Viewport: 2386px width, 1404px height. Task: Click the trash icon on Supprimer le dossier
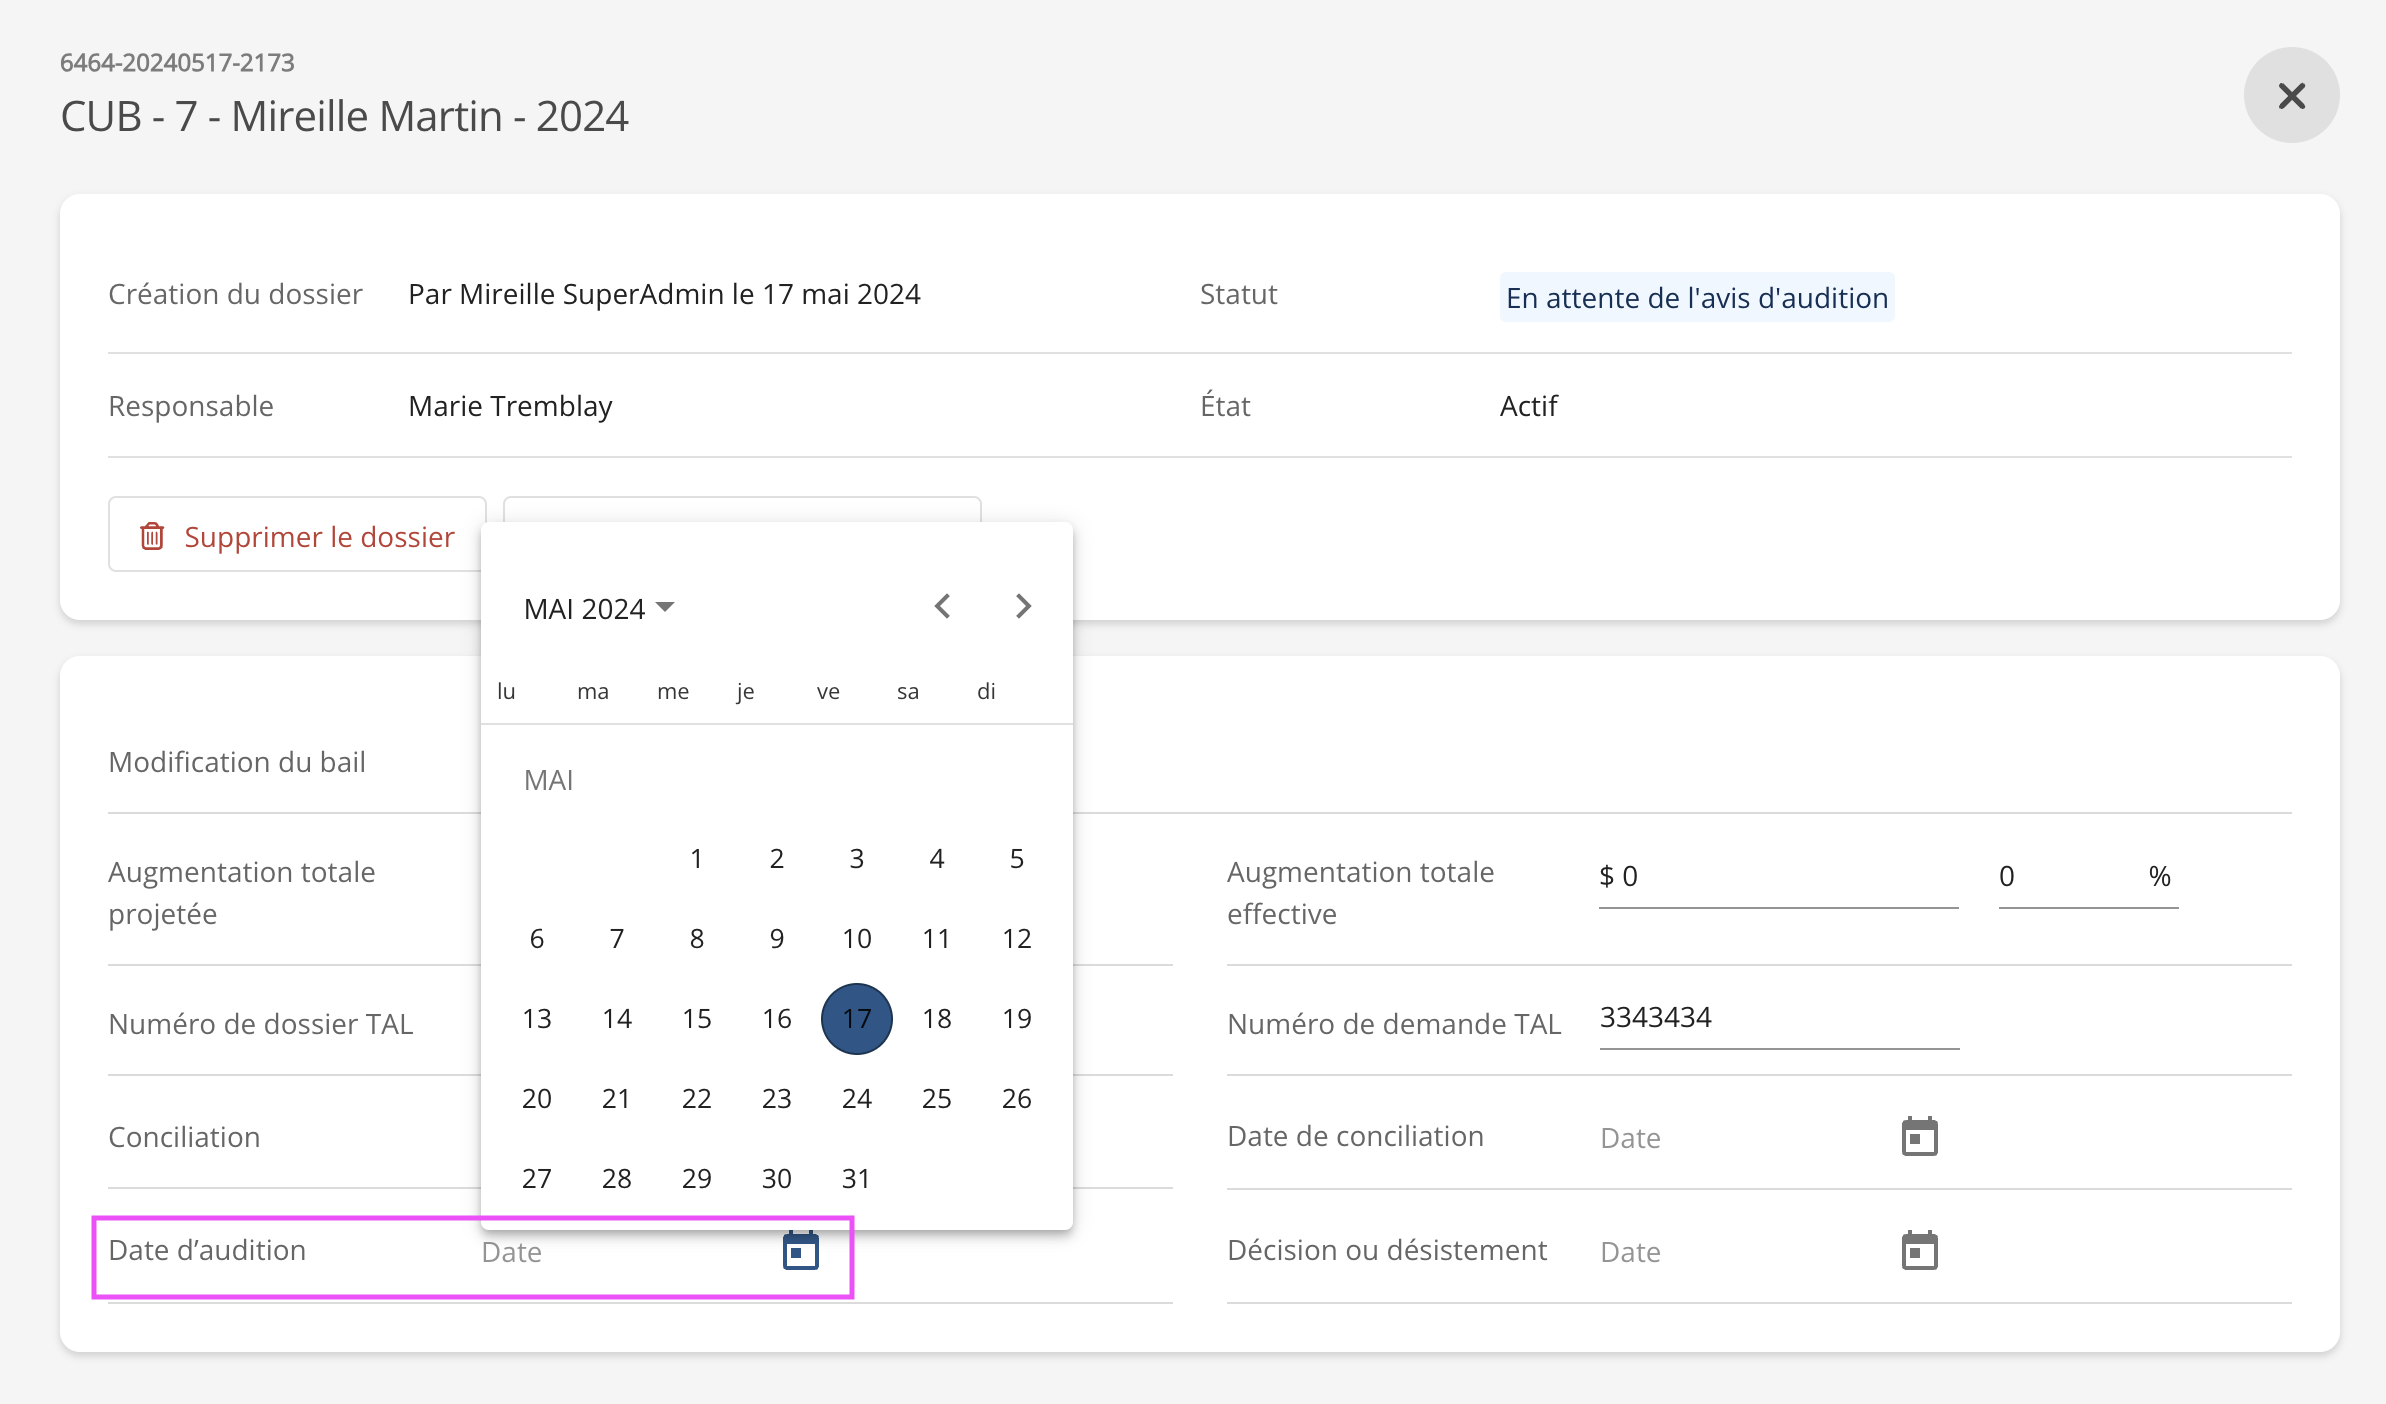152,537
